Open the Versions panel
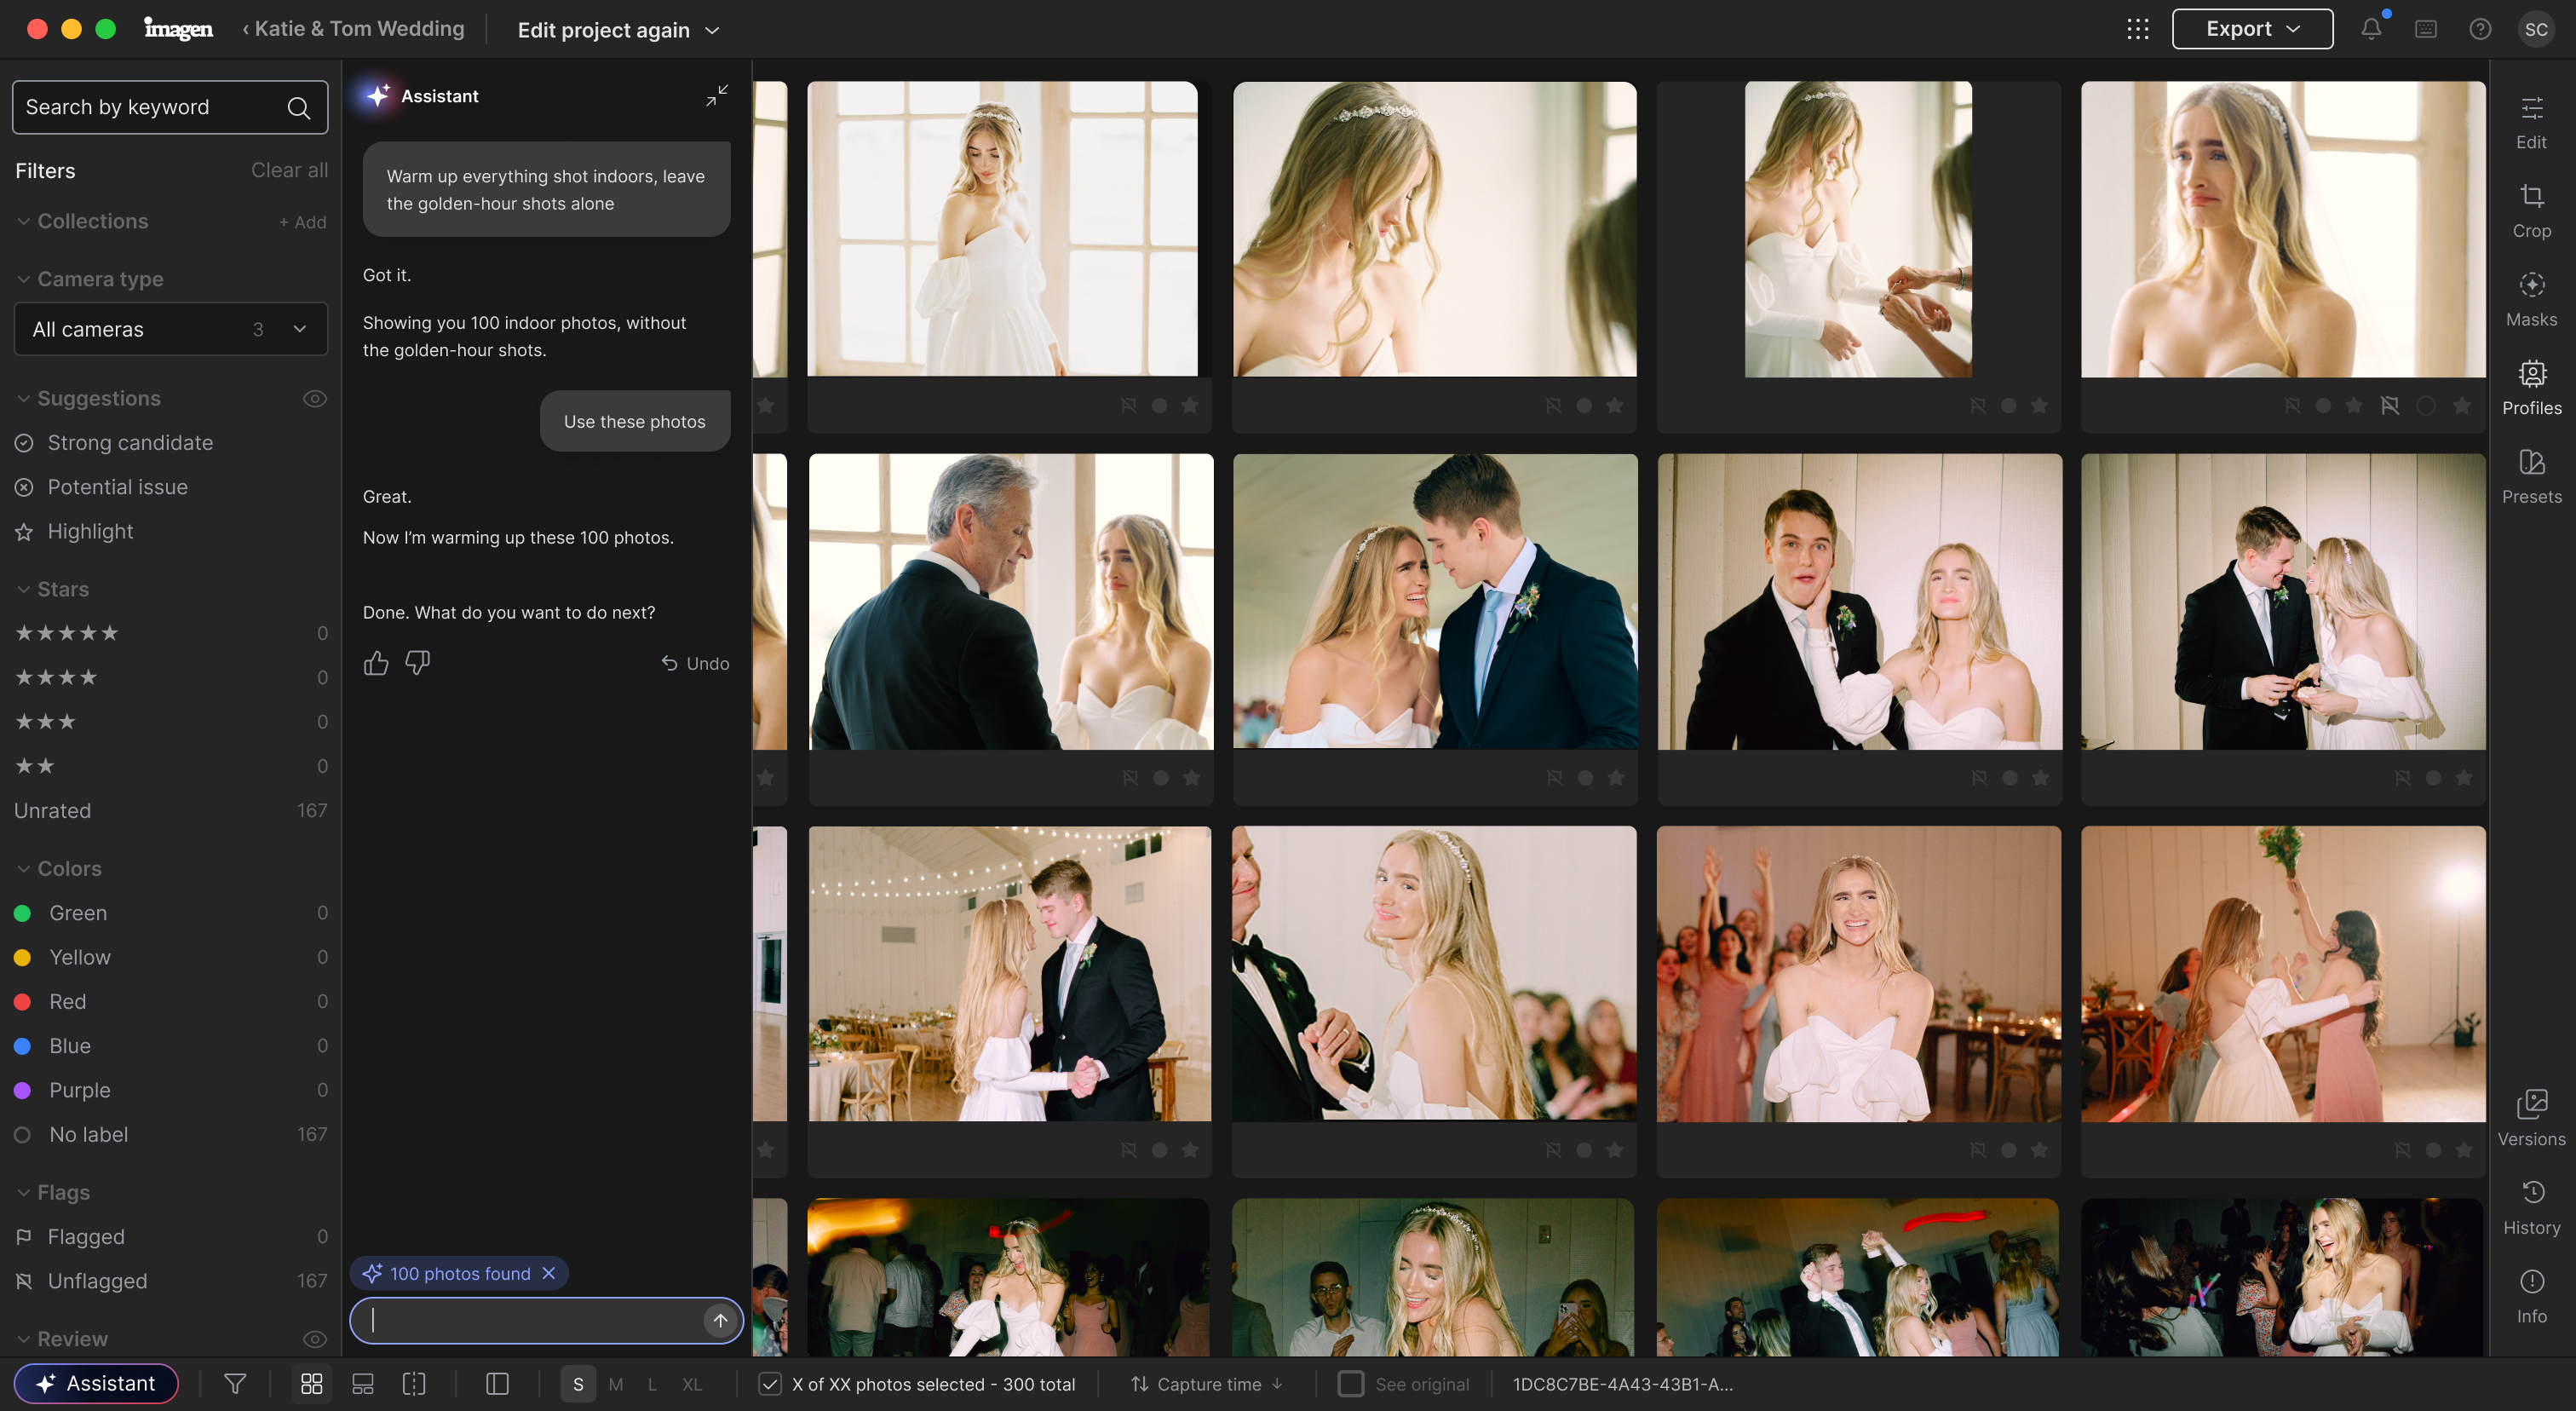2576x1411 pixels. point(2531,1119)
